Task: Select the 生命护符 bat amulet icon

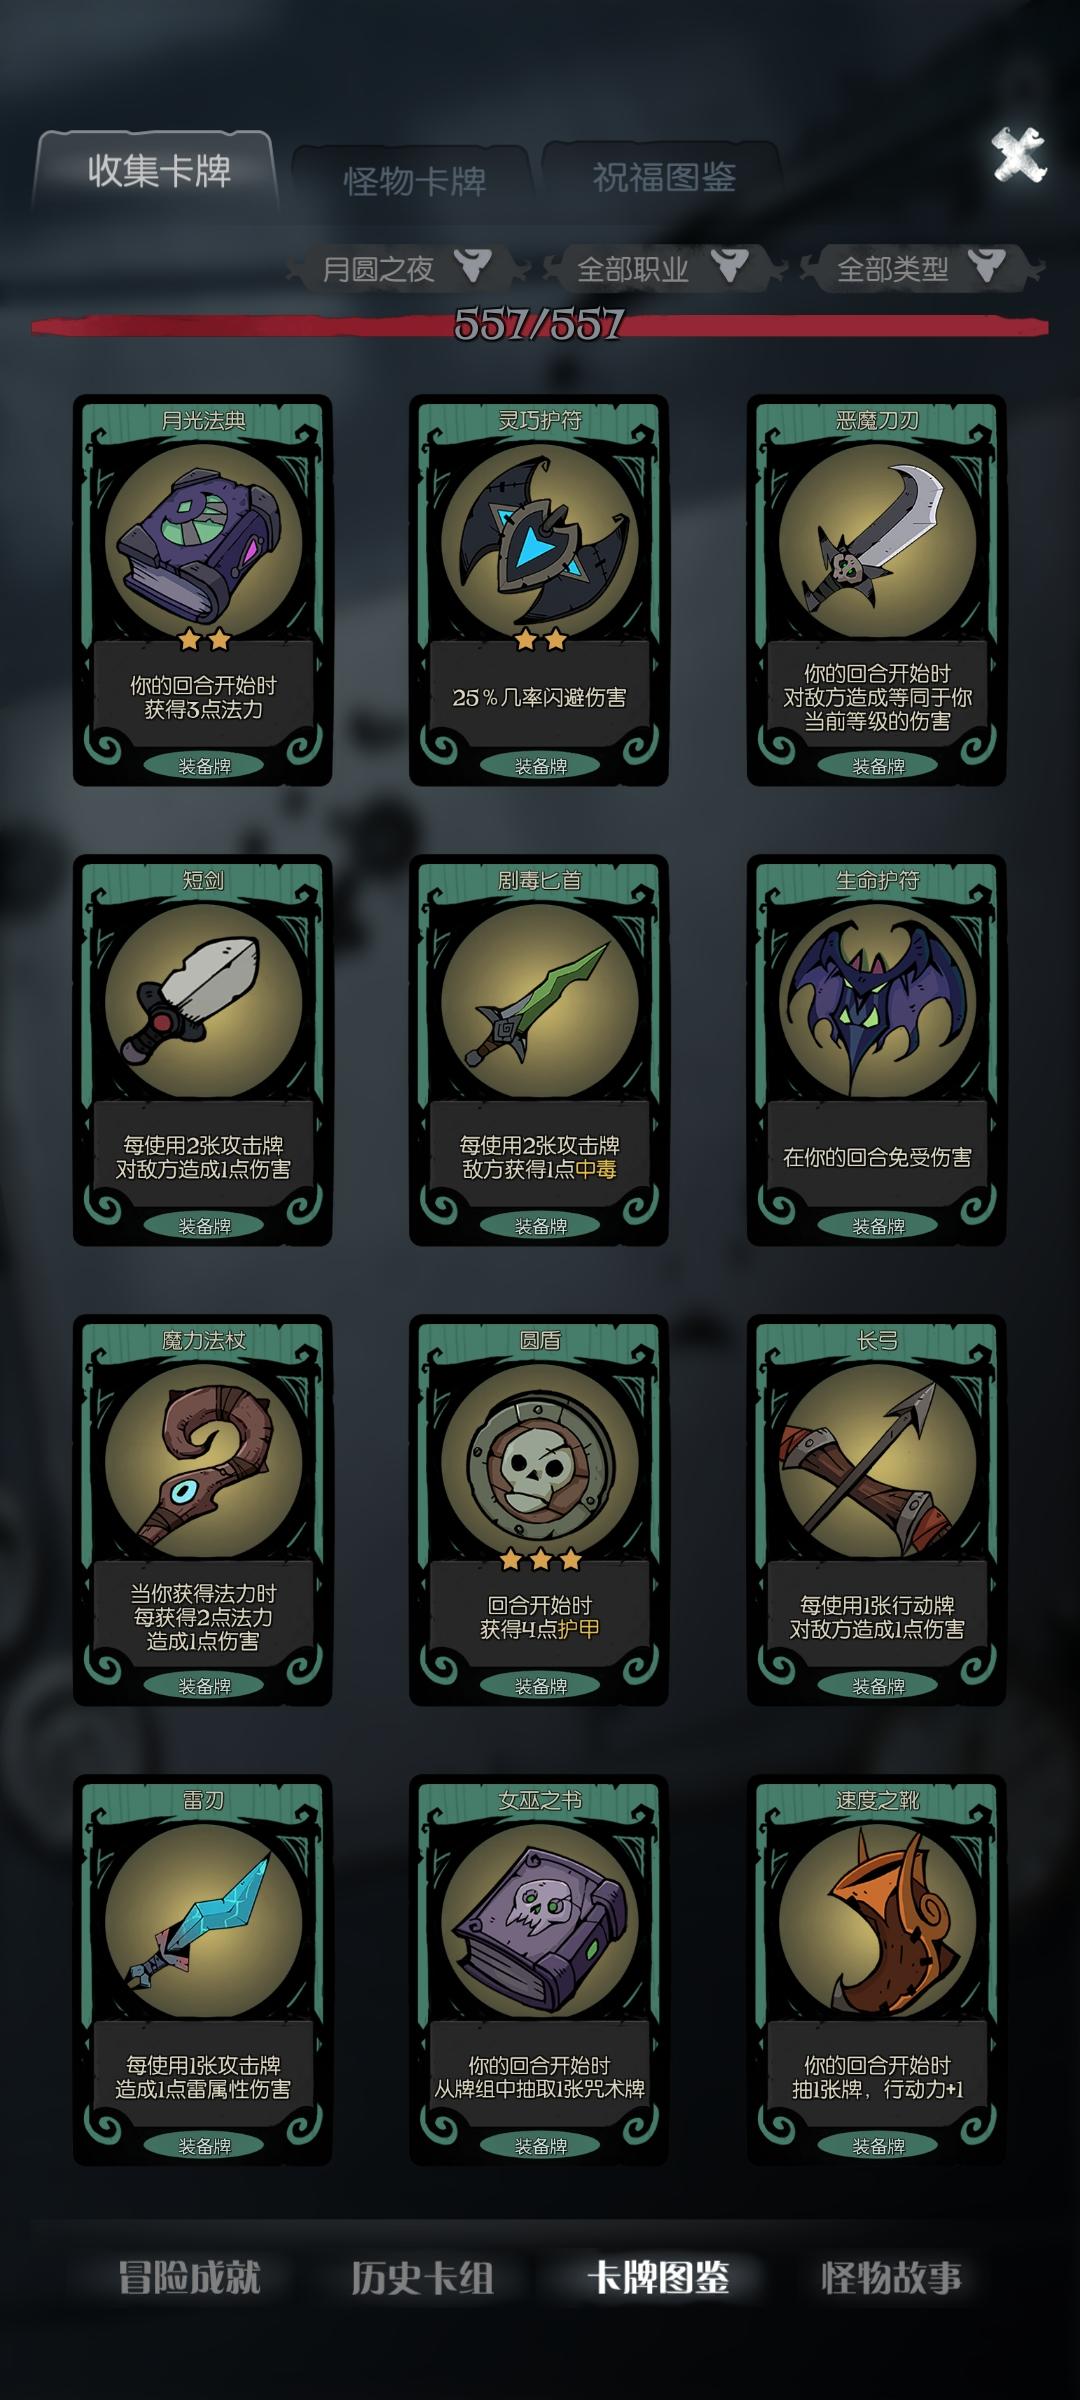Action: click(877, 1002)
